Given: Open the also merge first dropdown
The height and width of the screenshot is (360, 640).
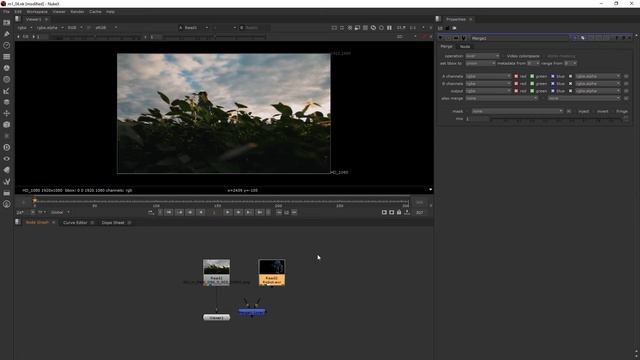Looking at the screenshot, I should (502, 98).
